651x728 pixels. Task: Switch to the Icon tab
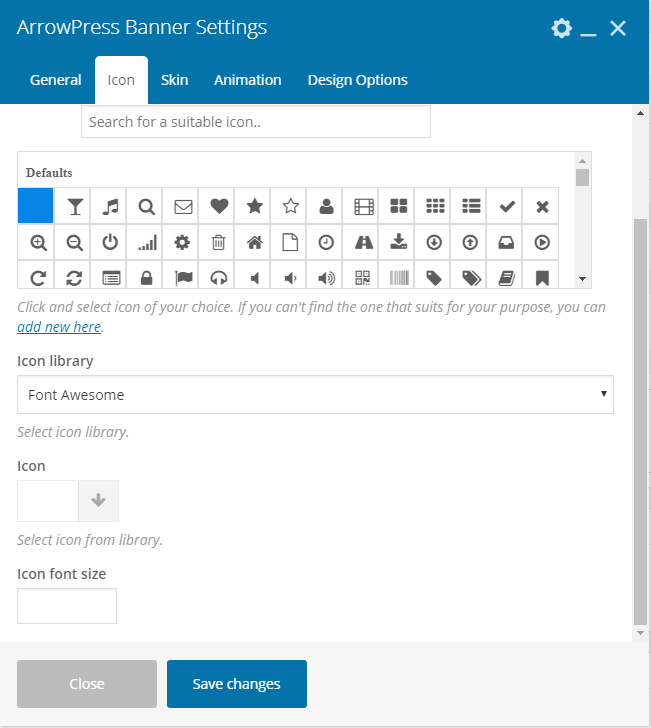click(x=121, y=80)
